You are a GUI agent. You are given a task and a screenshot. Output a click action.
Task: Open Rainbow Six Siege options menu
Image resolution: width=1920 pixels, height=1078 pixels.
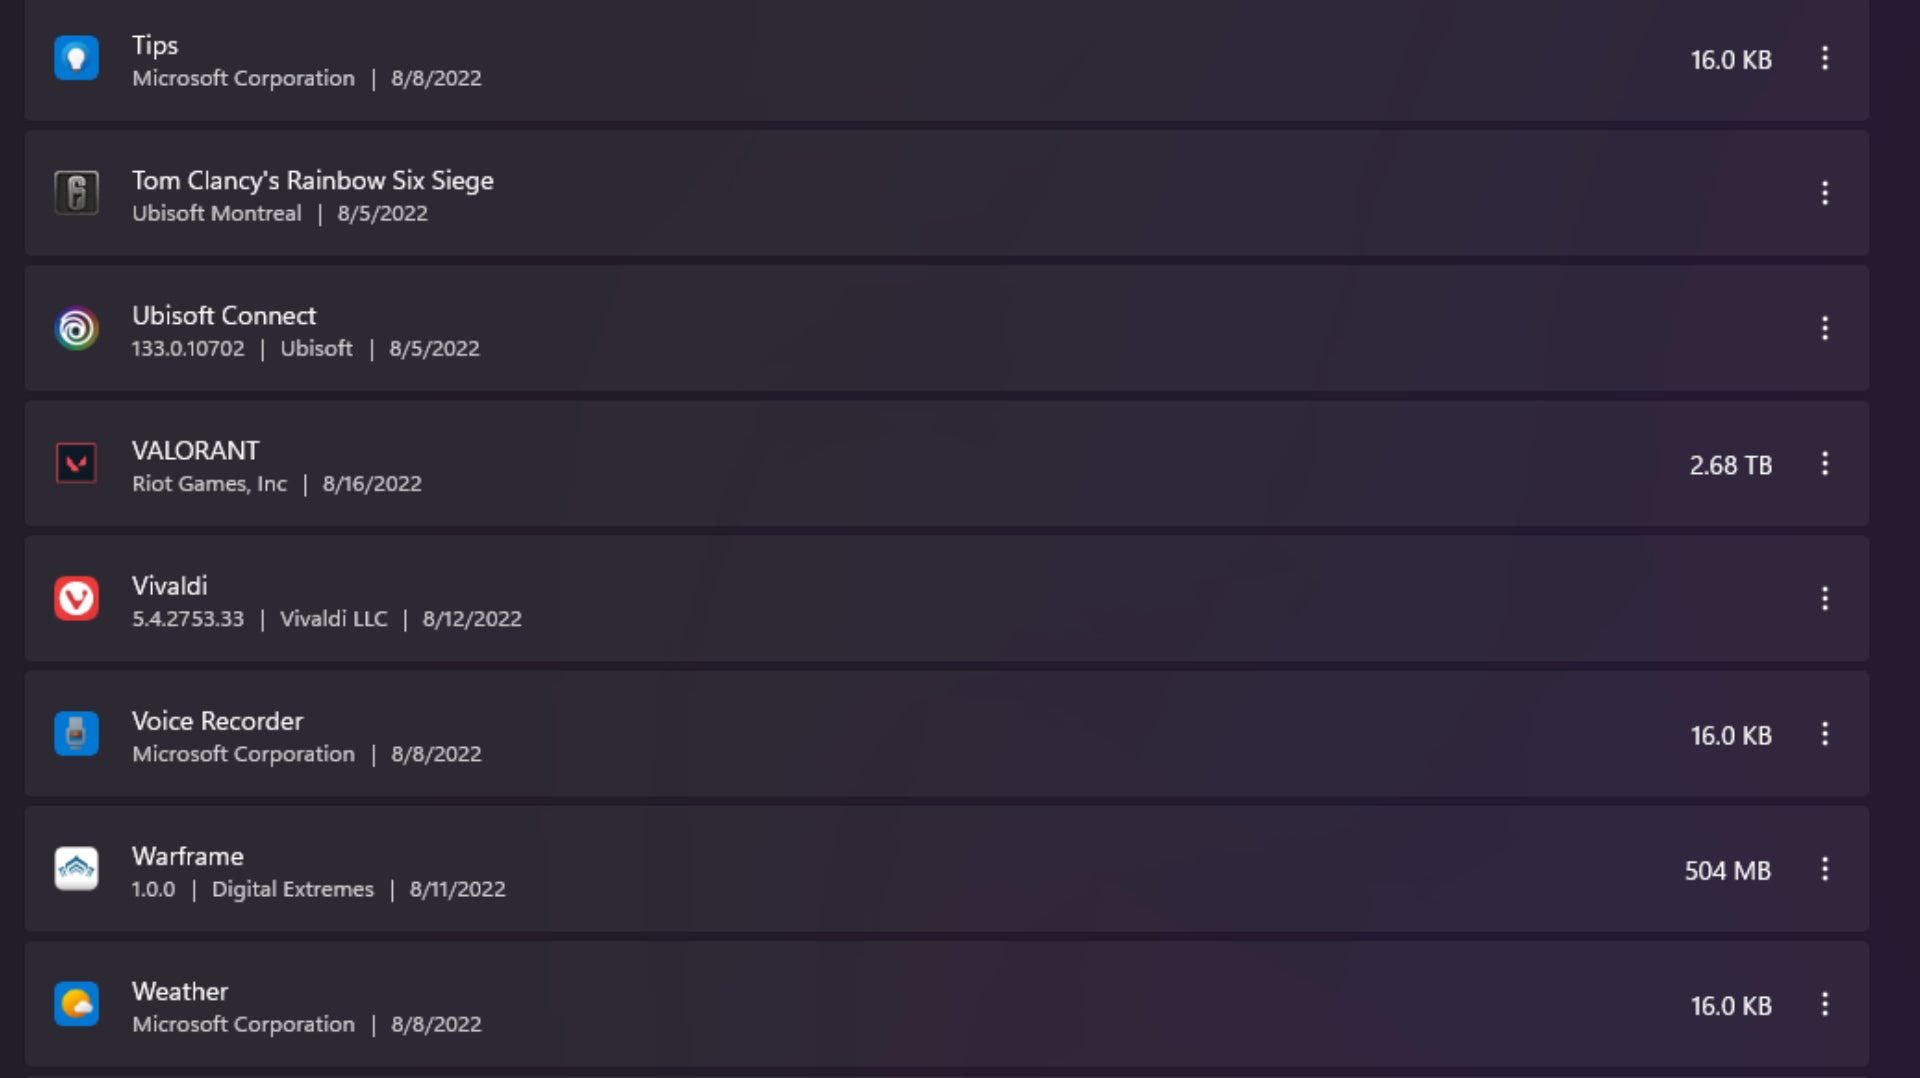pos(1826,193)
